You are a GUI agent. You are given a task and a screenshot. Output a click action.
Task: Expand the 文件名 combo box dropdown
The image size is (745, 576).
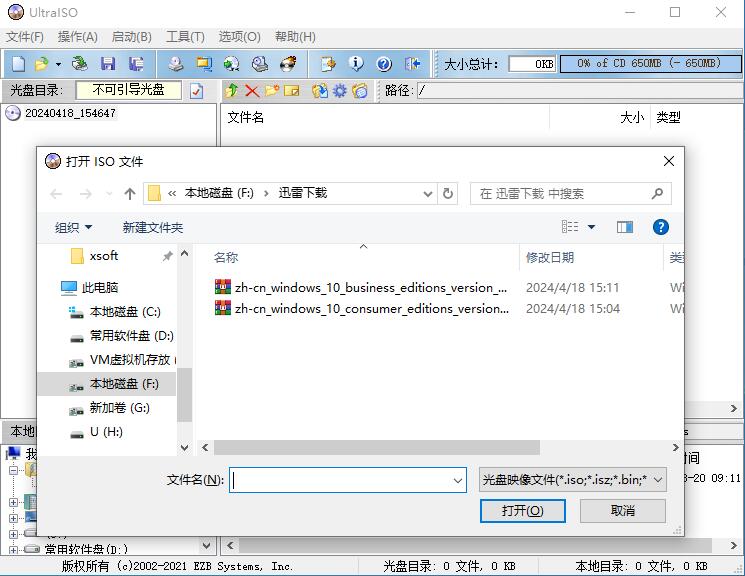458,480
